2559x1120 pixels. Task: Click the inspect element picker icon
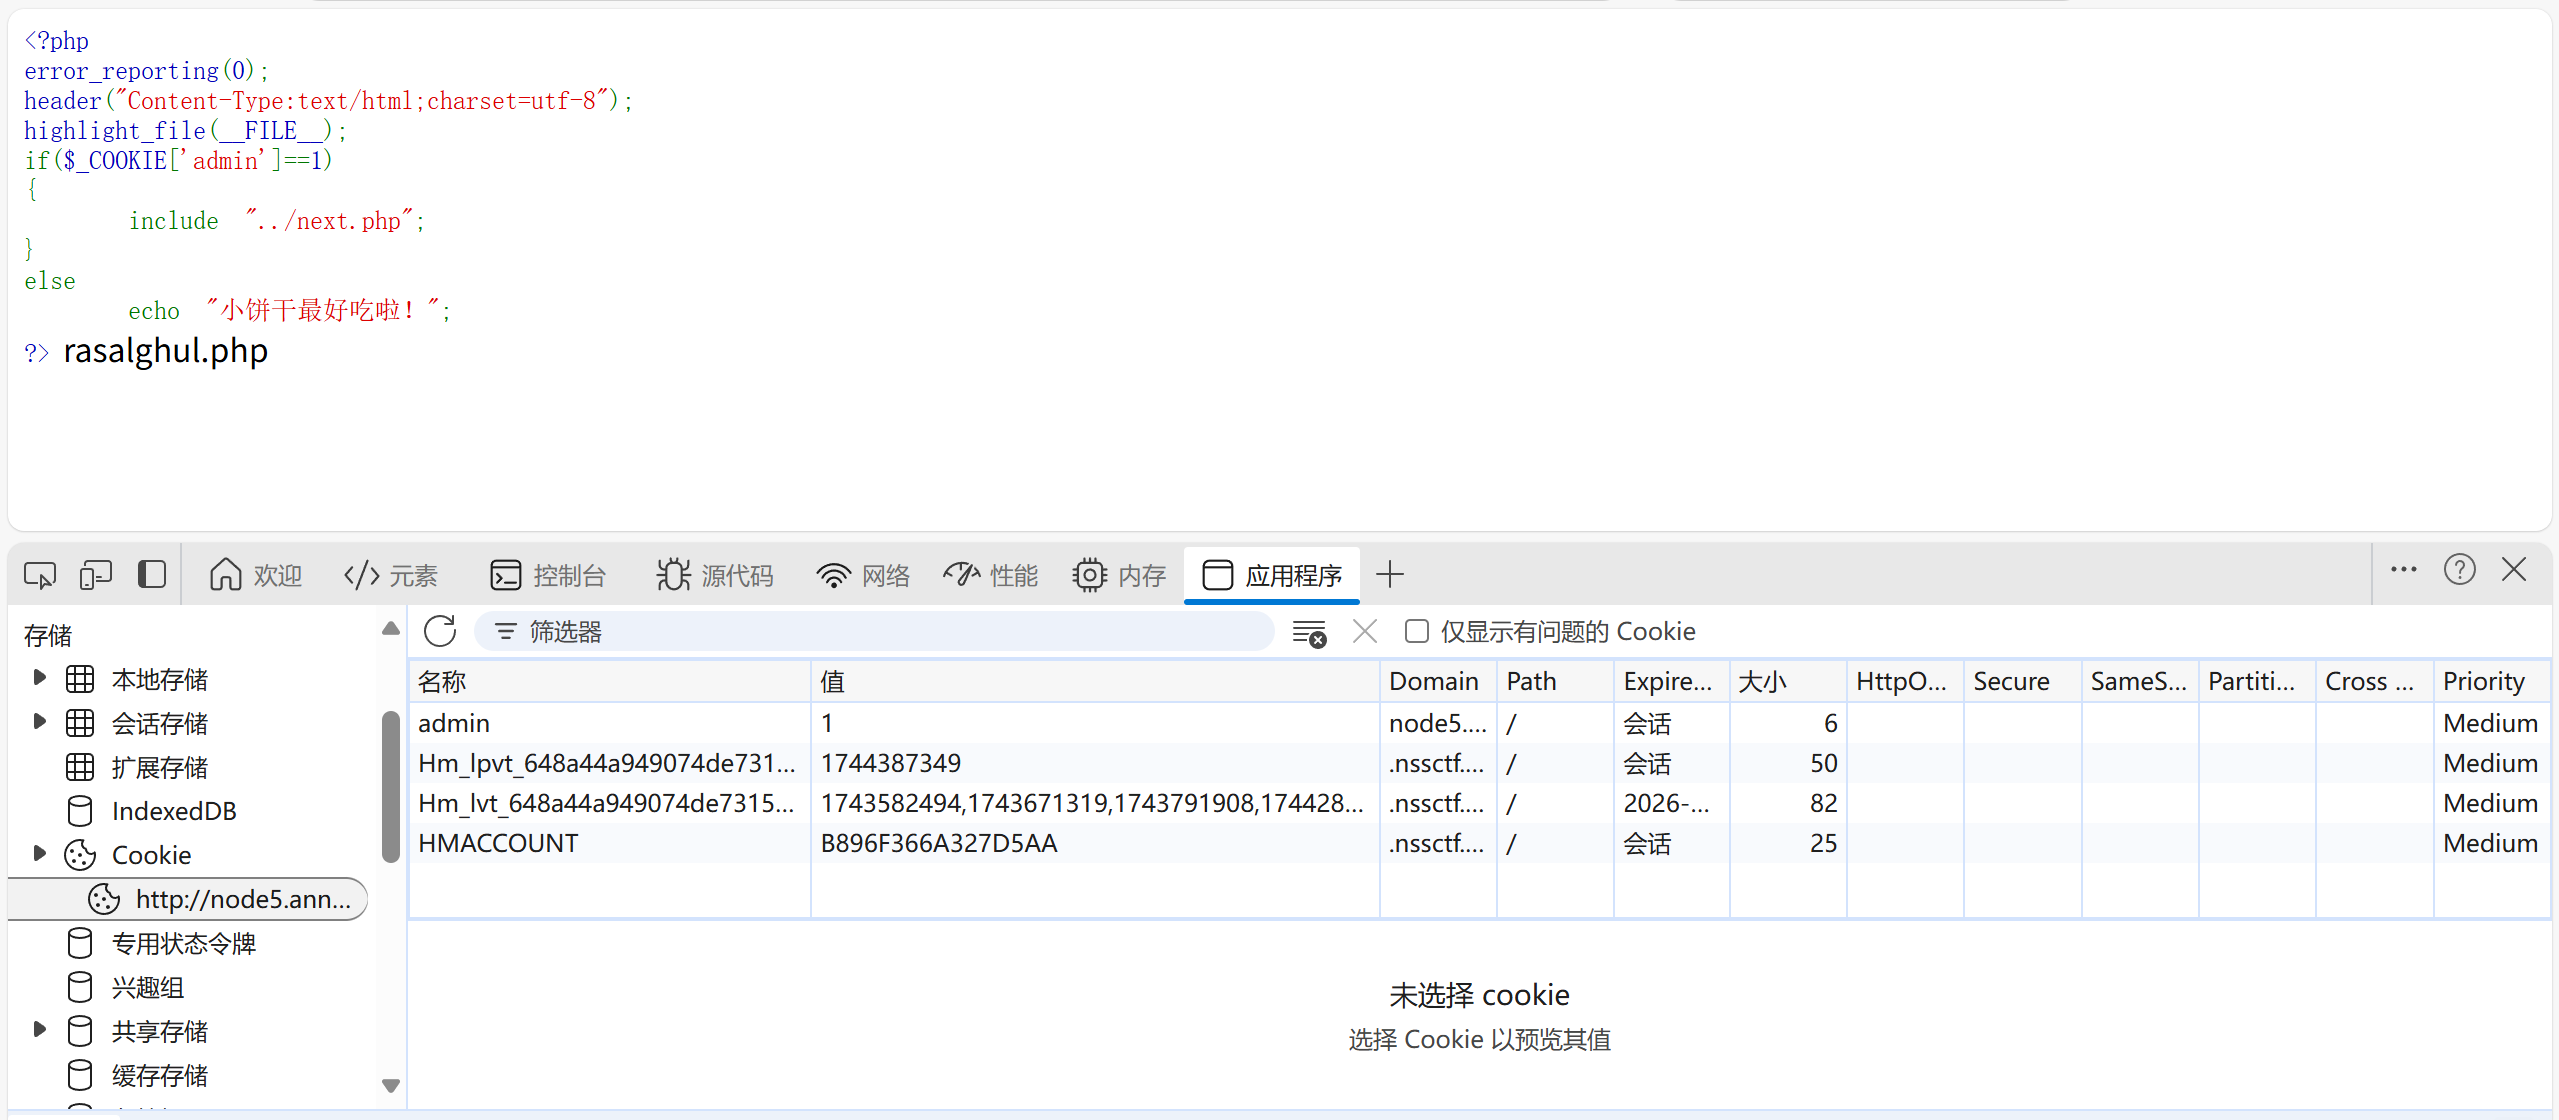tap(40, 575)
